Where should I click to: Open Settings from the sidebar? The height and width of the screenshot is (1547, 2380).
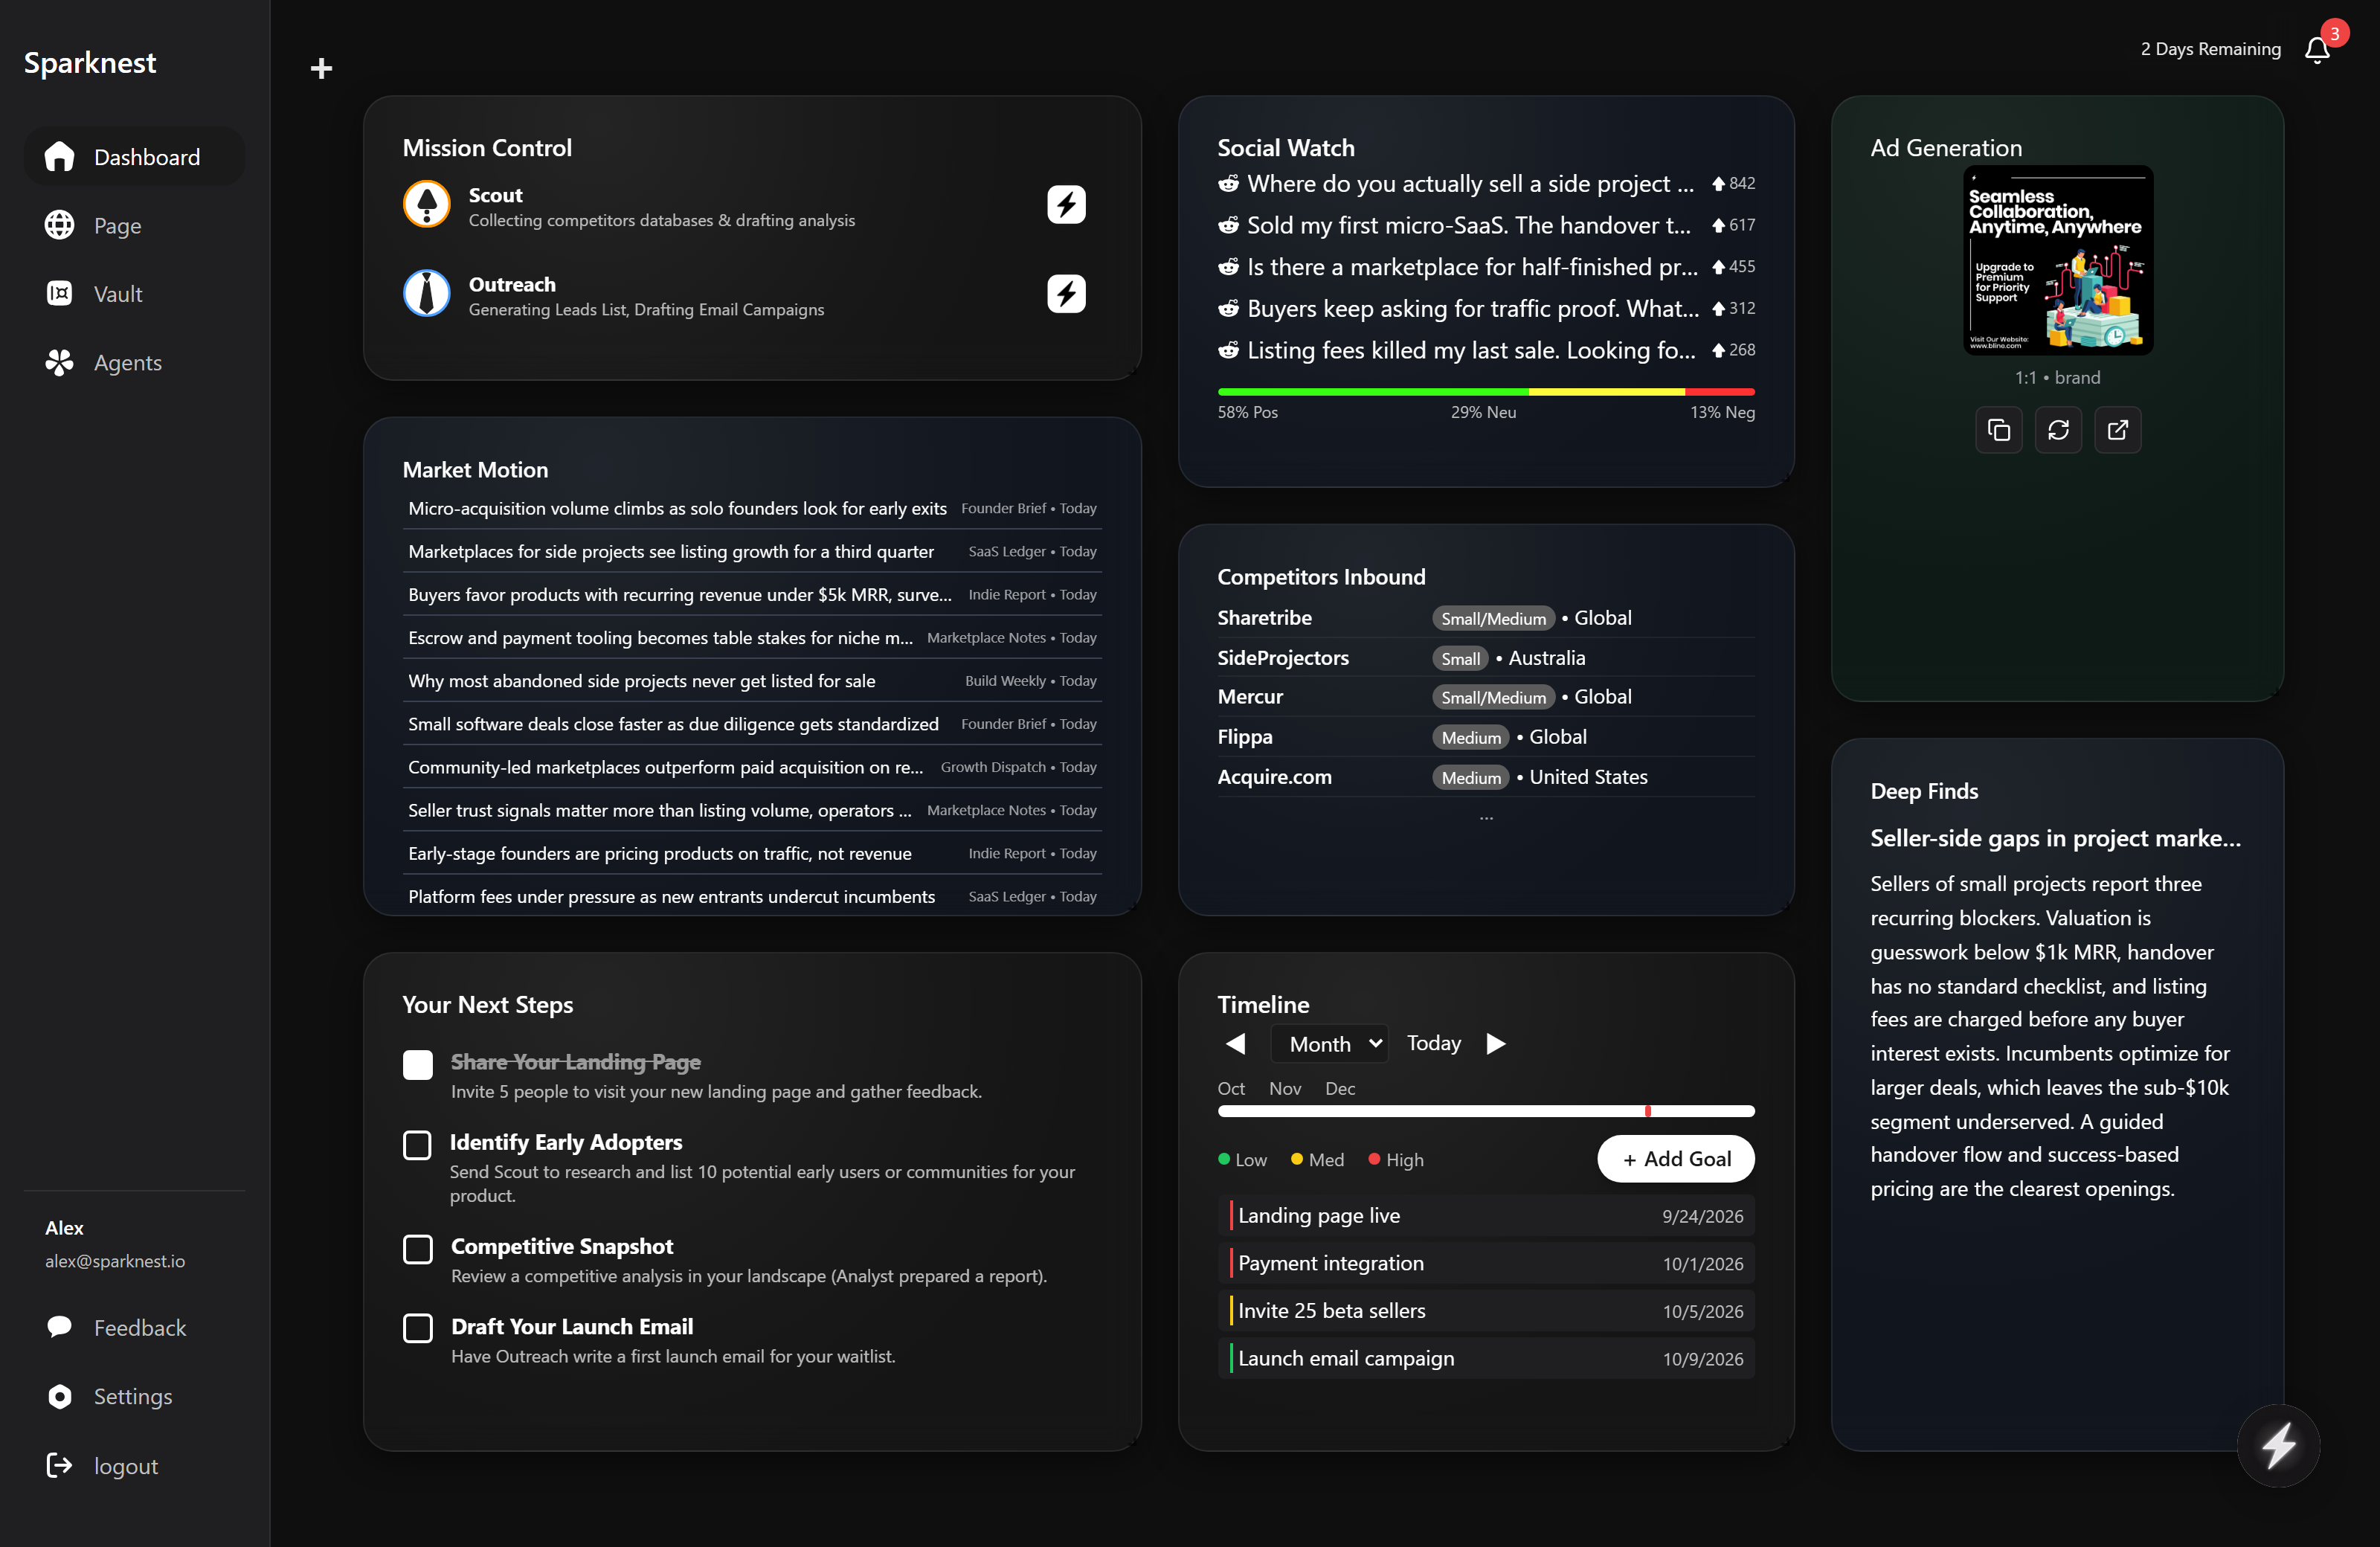tap(134, 1397)
